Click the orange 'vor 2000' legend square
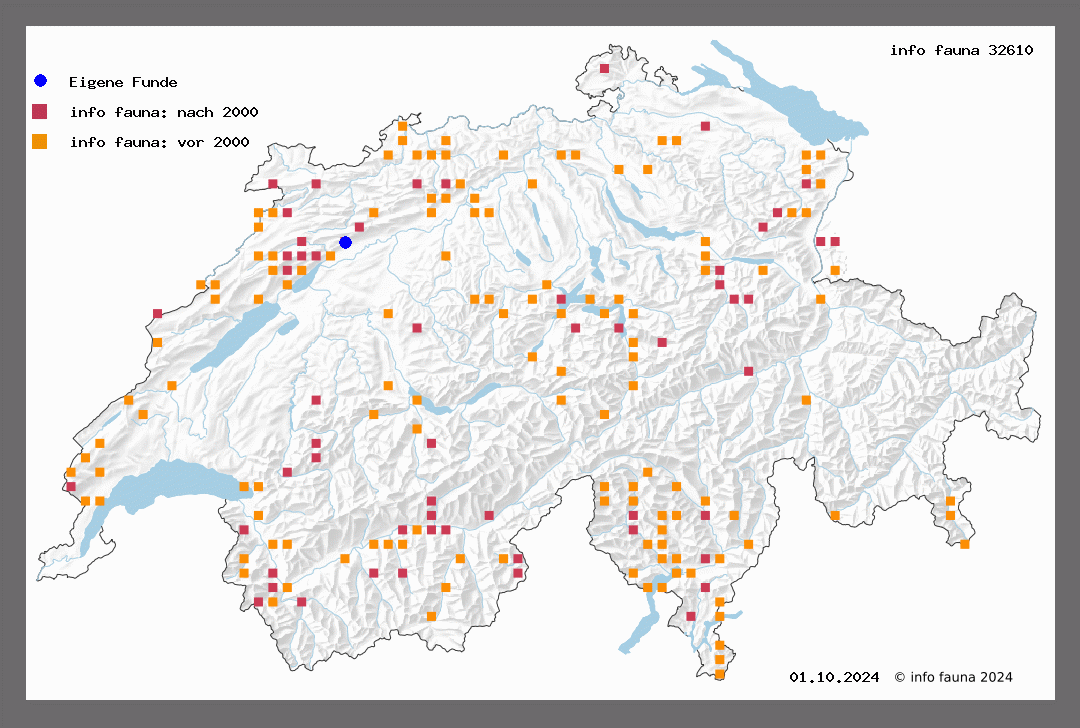 (40, 142)
